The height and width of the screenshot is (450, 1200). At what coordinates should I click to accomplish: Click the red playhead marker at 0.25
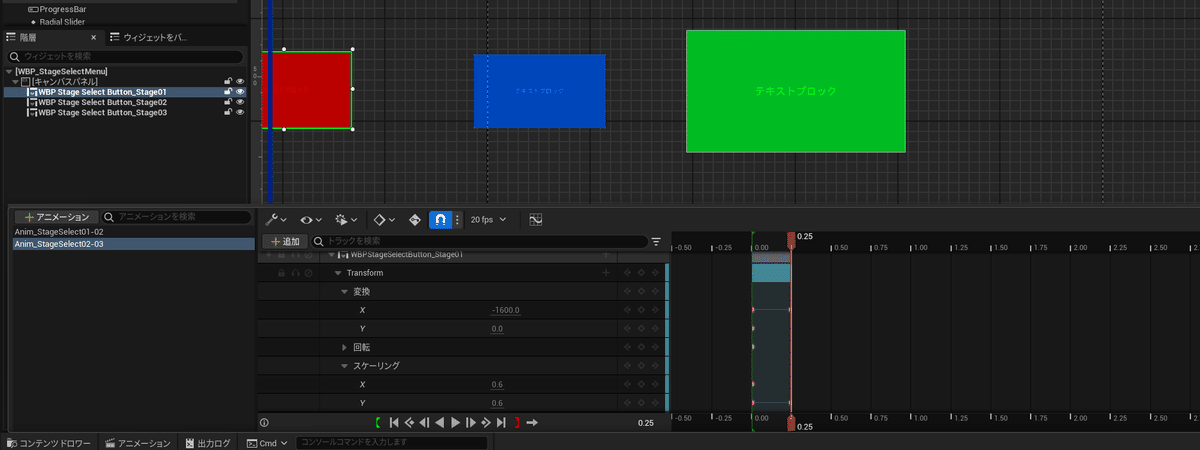coord(791,238)
